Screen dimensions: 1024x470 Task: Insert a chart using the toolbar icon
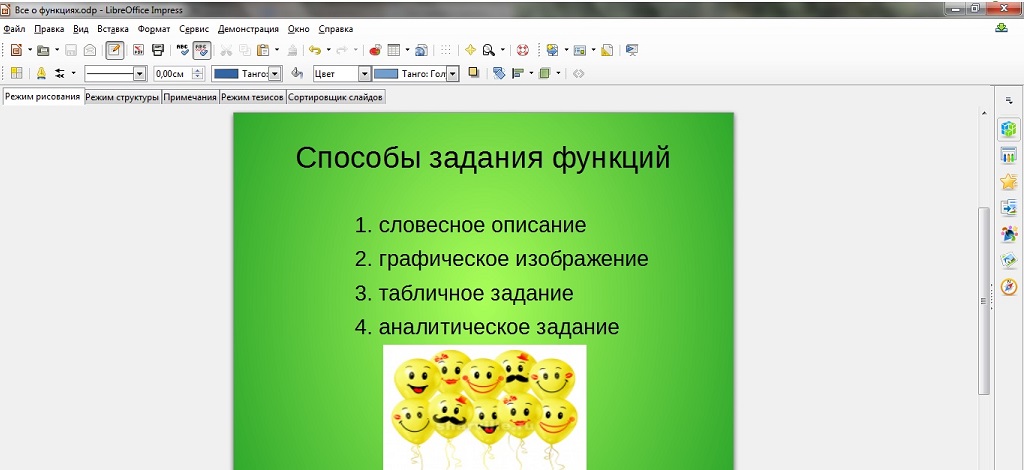pos(375,50)
